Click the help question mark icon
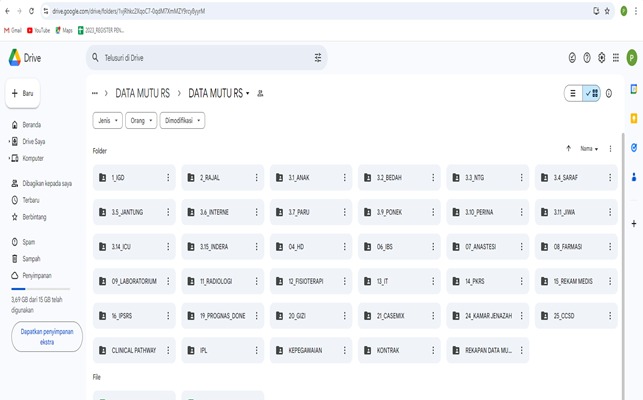Viewport: 643px width, 400px height. pos(587,58)
